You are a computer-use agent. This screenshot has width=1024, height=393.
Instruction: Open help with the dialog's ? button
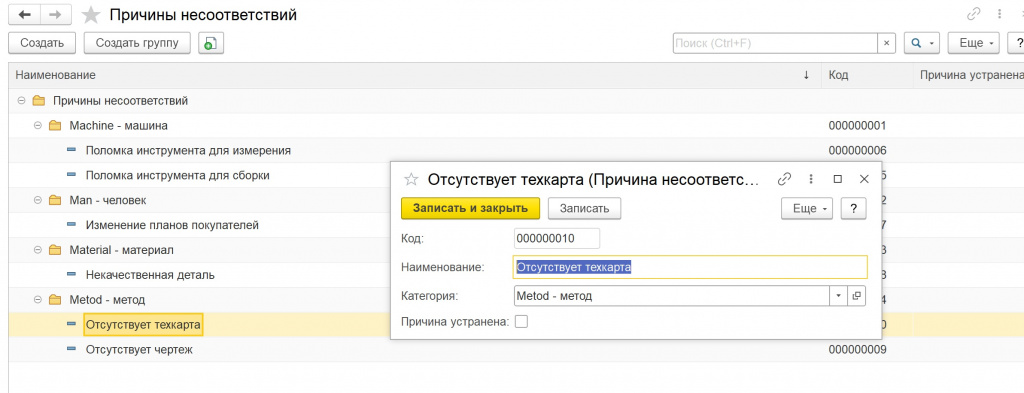pos(854,208)
